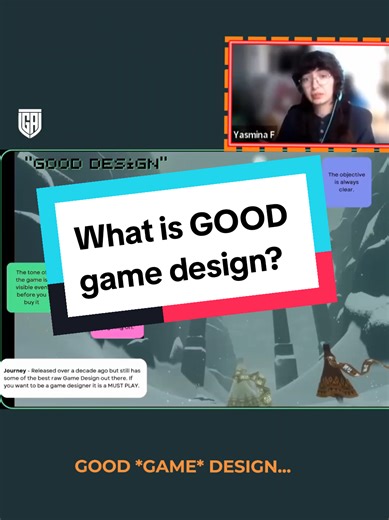This screenshot has height=520, width=389.
Task: Select the 'What is GOOD game design?' title card
Action: 187,246
